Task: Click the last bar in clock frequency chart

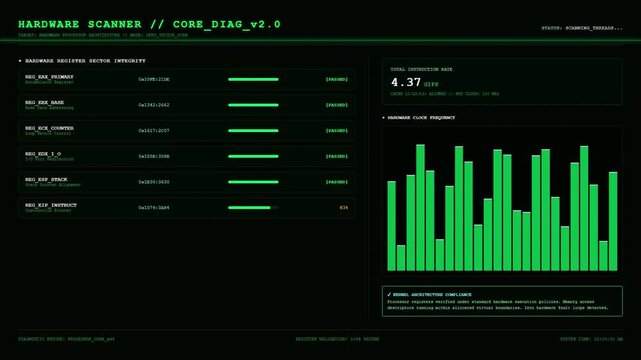Action: [613, 221]
